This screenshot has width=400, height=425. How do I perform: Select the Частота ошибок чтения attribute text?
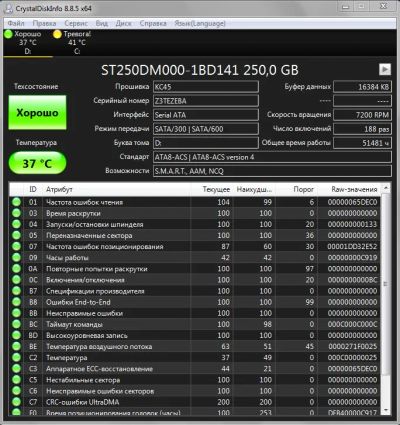coord(85,202)
